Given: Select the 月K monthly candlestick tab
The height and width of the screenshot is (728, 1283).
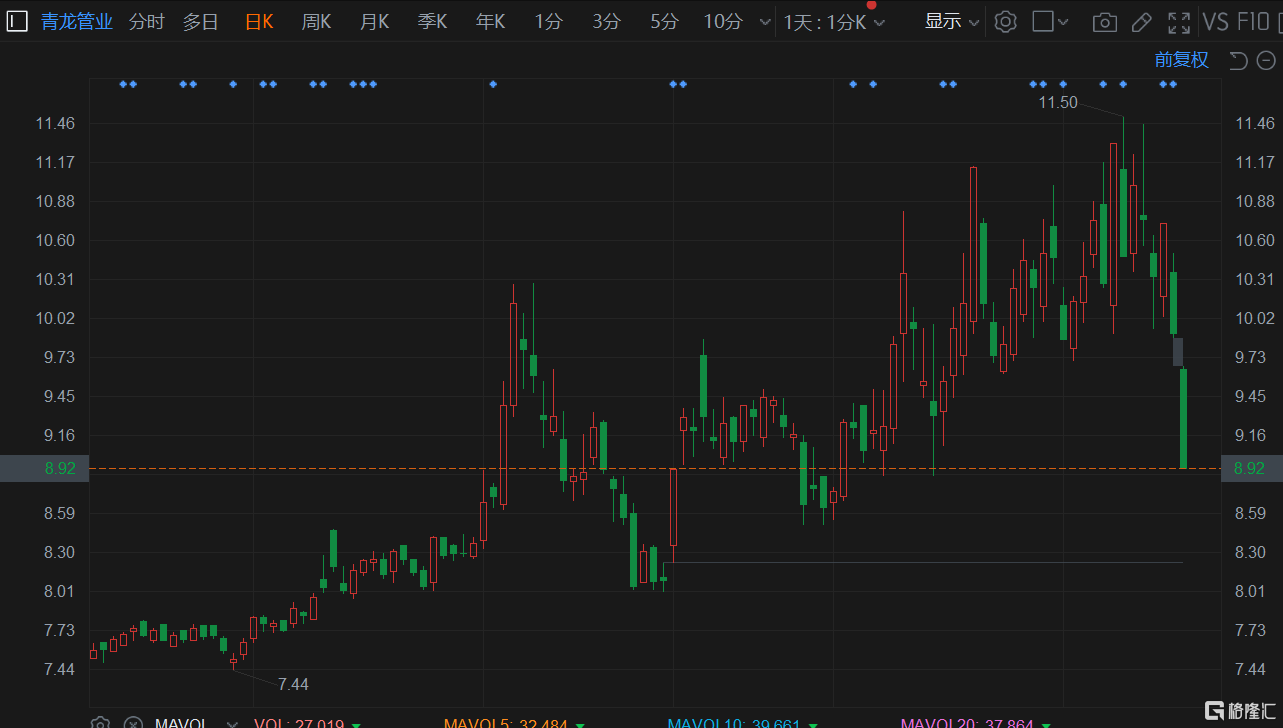Looking at the screenshot, I should click(374, 21).
